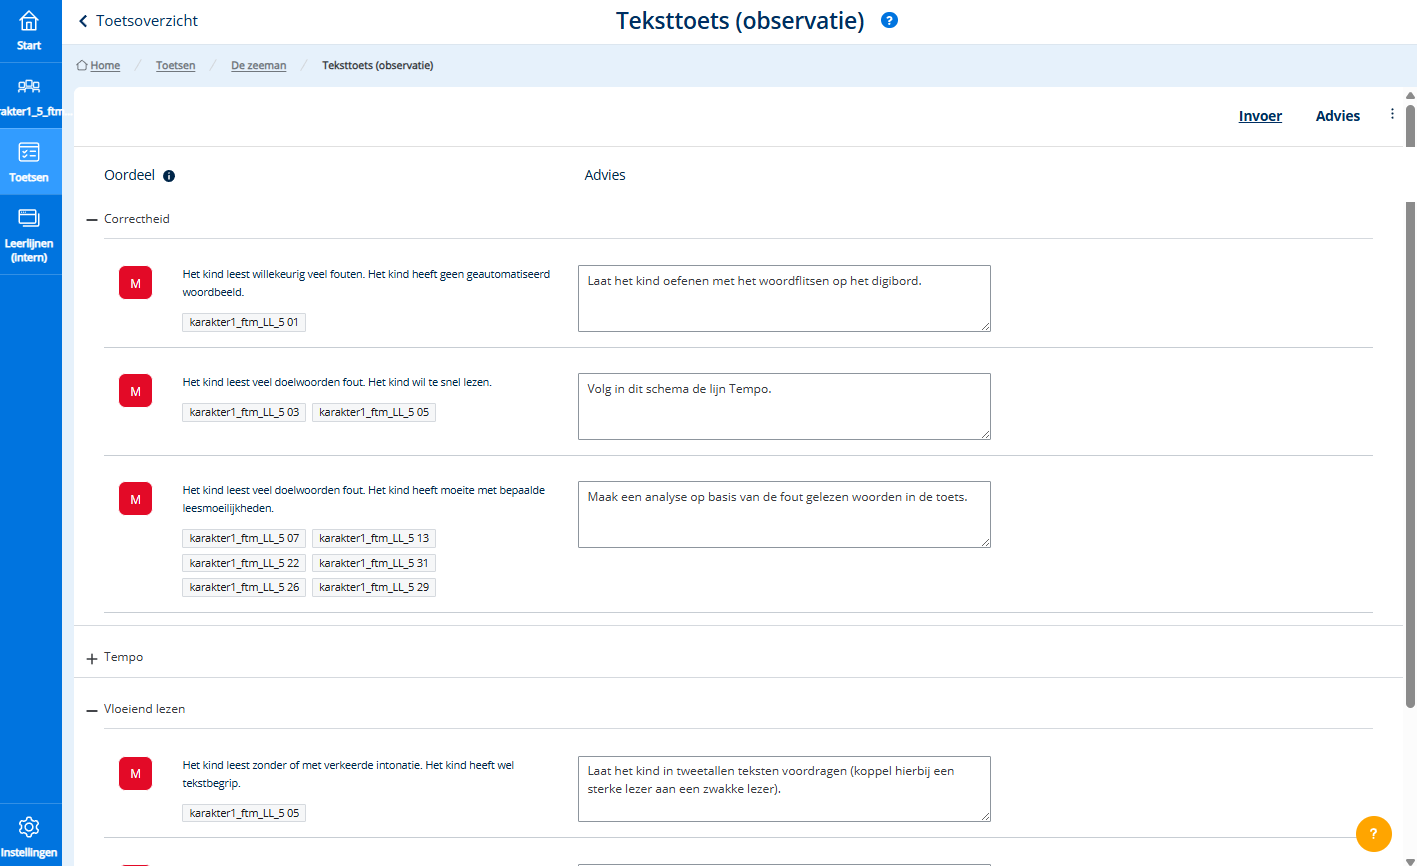
Task: Click student tag karakter1_ftm_LL_5 26
Action: tap(244, 587)
